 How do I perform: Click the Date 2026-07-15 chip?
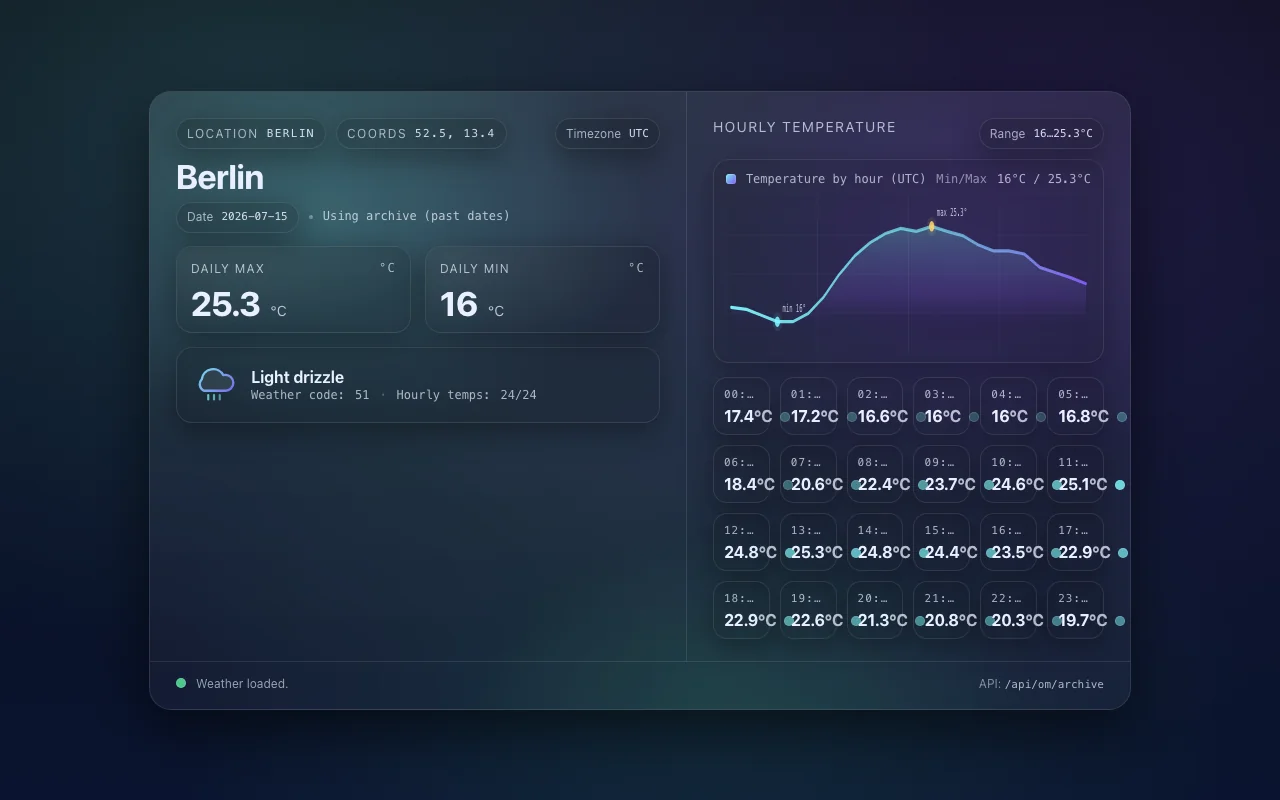(237, 217)
